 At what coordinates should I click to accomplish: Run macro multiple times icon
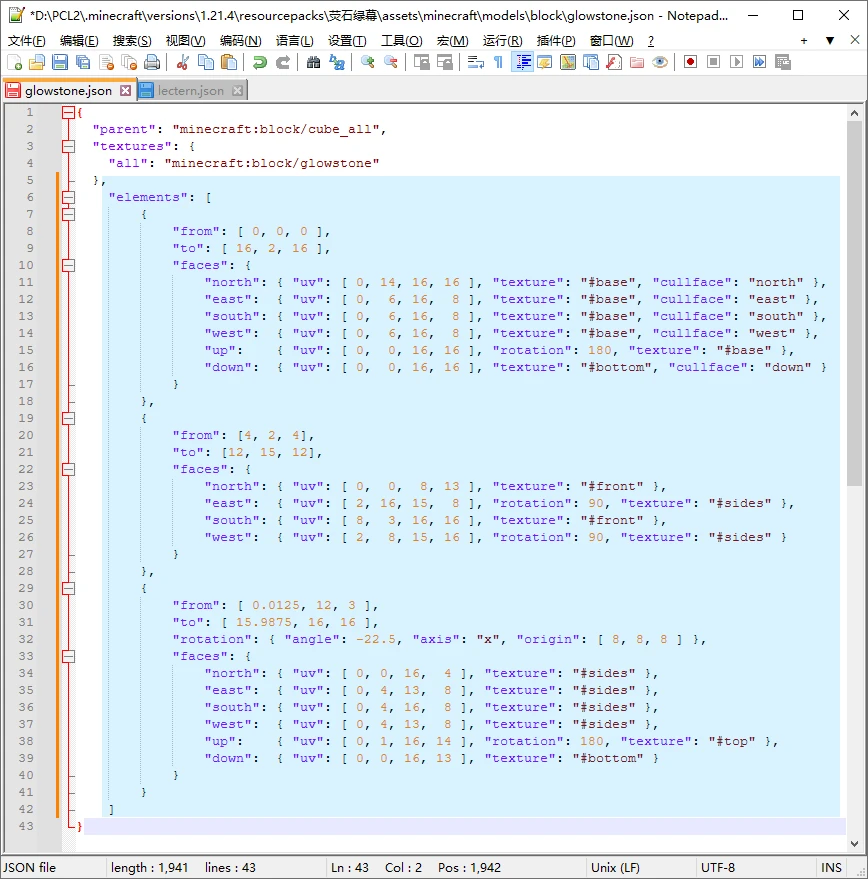pyautogui.click(x=759, y=62)
